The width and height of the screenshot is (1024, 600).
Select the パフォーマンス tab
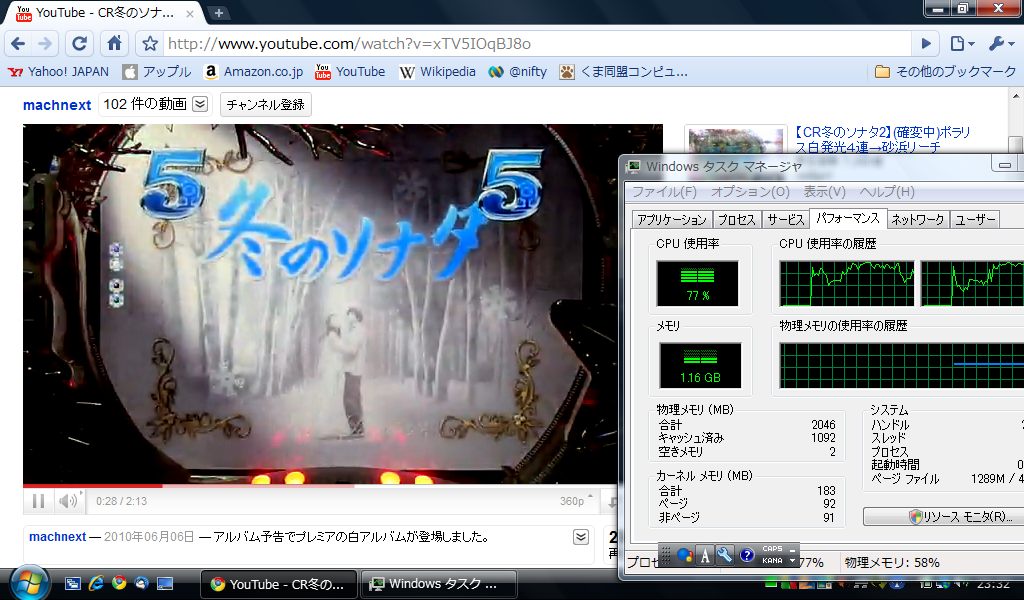click(x=848, y=218)
